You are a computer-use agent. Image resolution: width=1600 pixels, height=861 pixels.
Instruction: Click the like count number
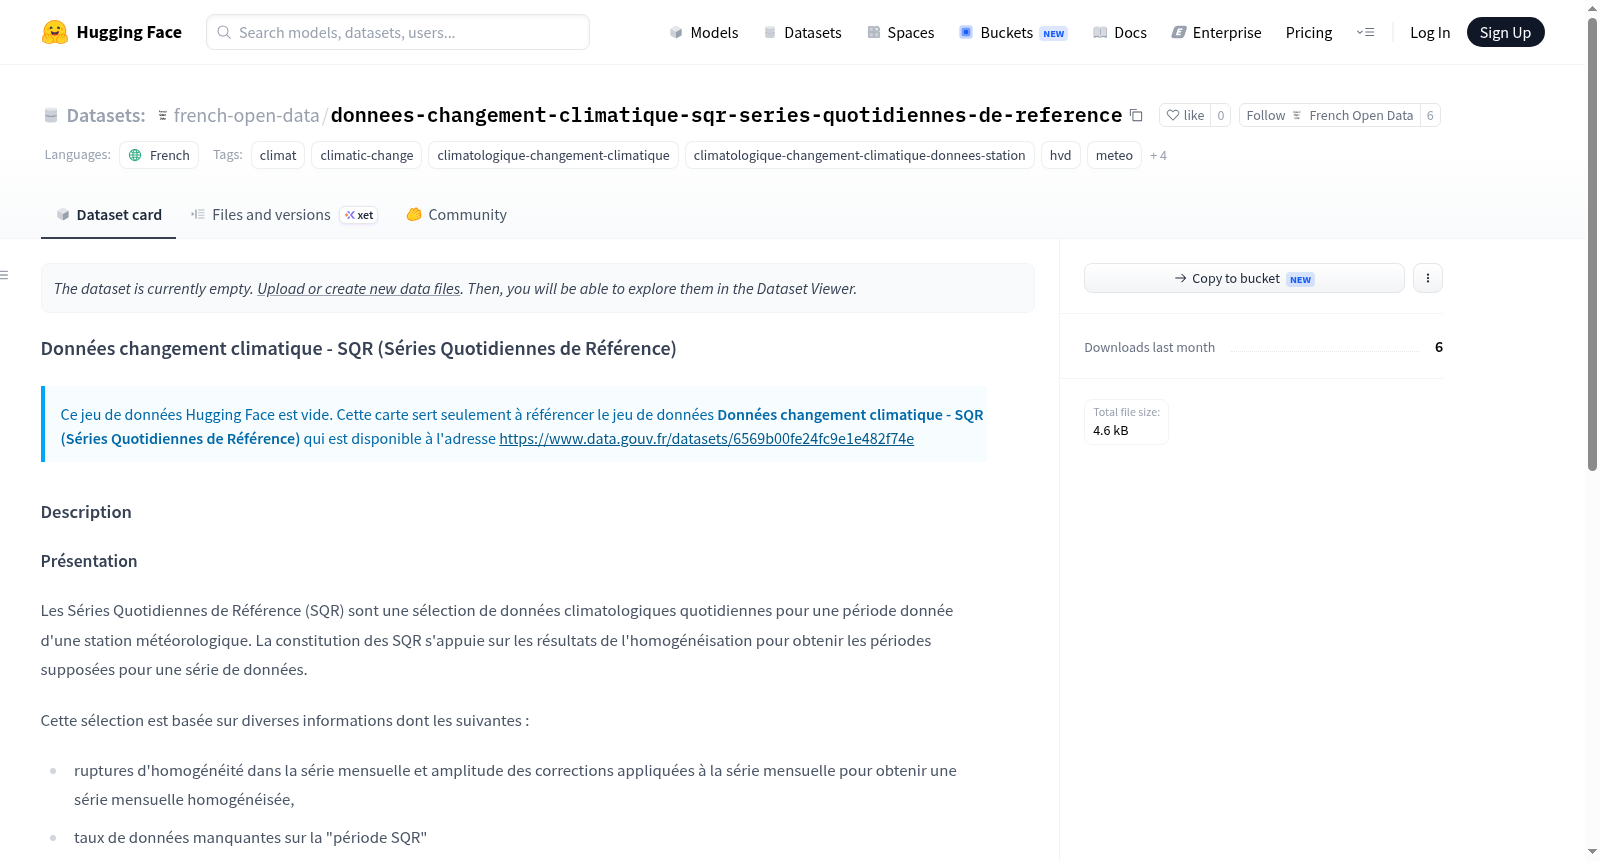(x=1221, y=115)
